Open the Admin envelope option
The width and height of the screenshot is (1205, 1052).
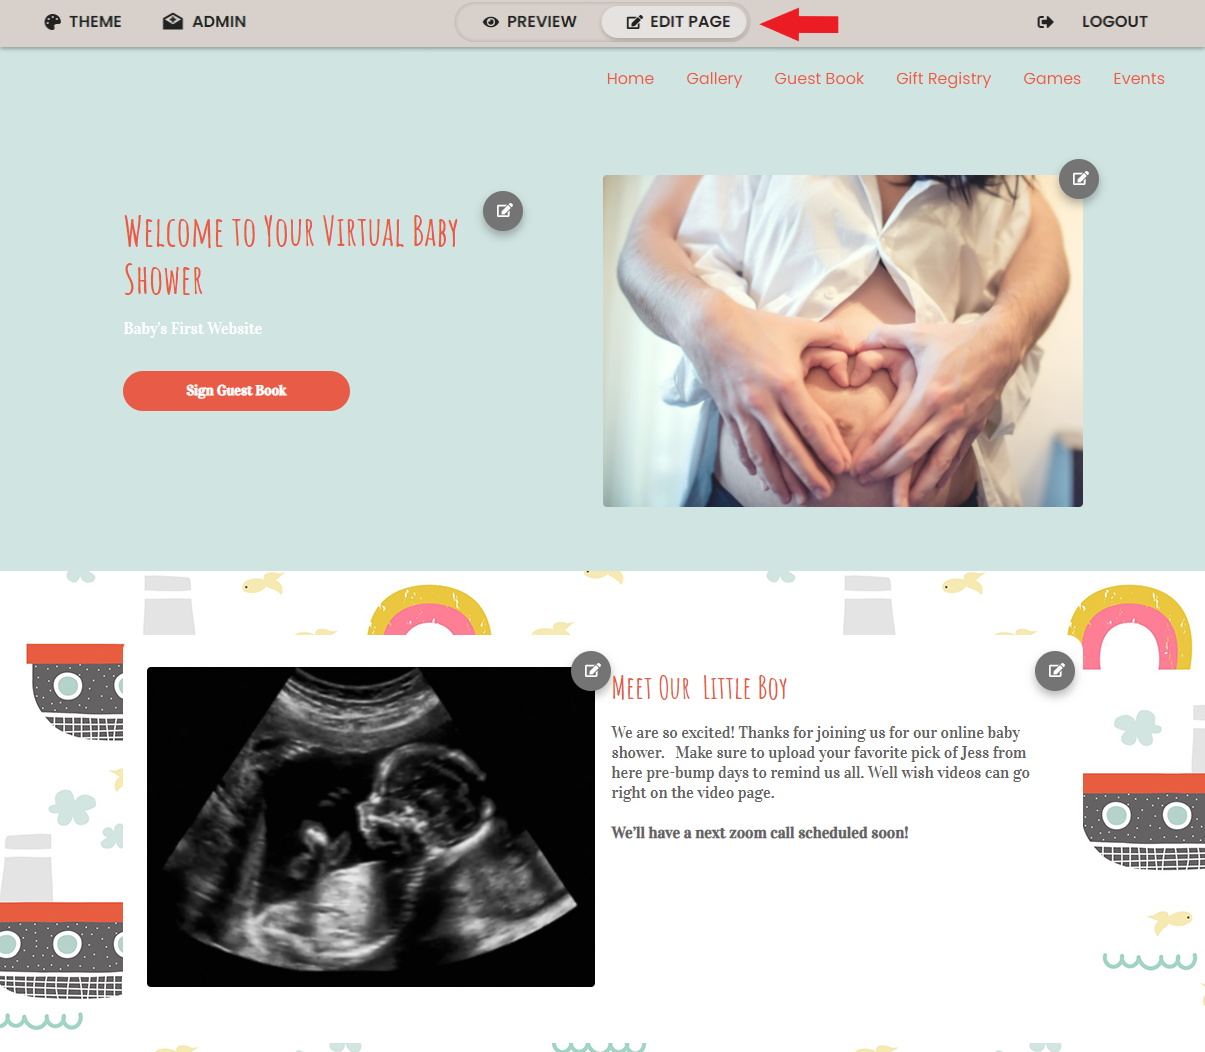204,22
